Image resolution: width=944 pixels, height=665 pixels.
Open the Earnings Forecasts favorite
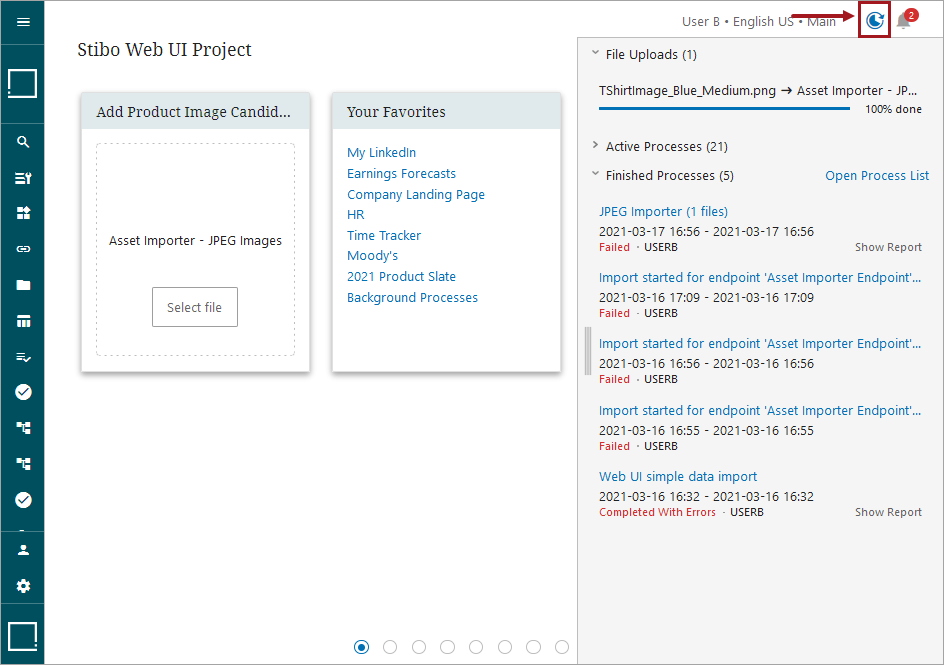pos(401,174)
